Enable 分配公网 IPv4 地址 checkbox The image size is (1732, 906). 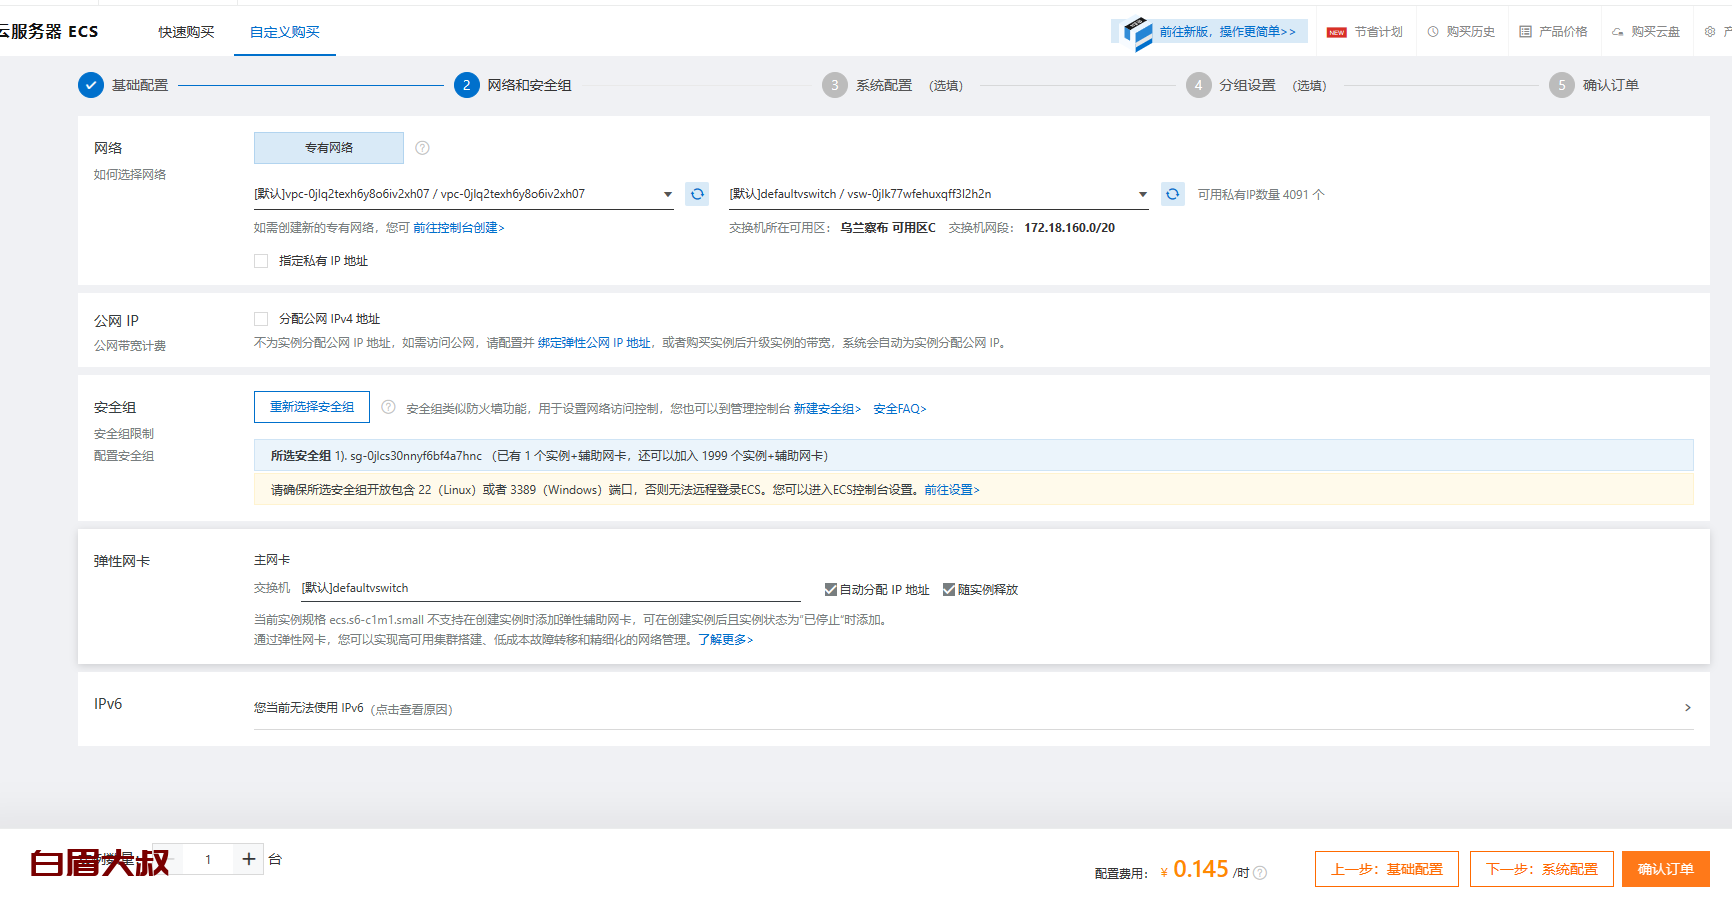[261, 319]
